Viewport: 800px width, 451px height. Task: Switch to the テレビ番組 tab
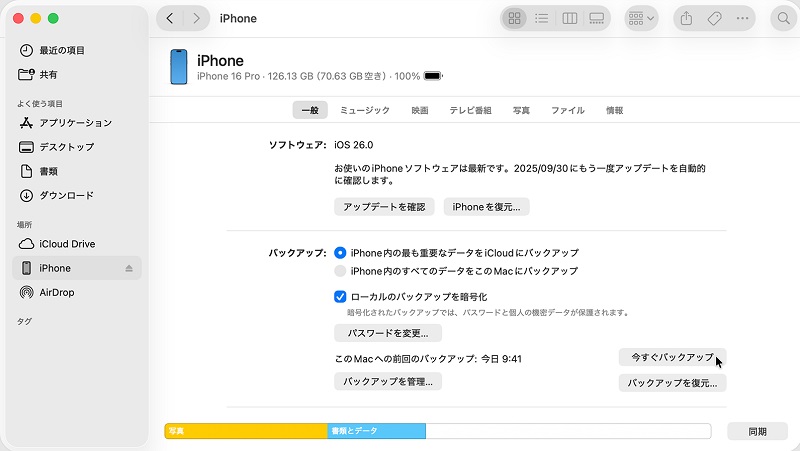[x=470, y=110]
